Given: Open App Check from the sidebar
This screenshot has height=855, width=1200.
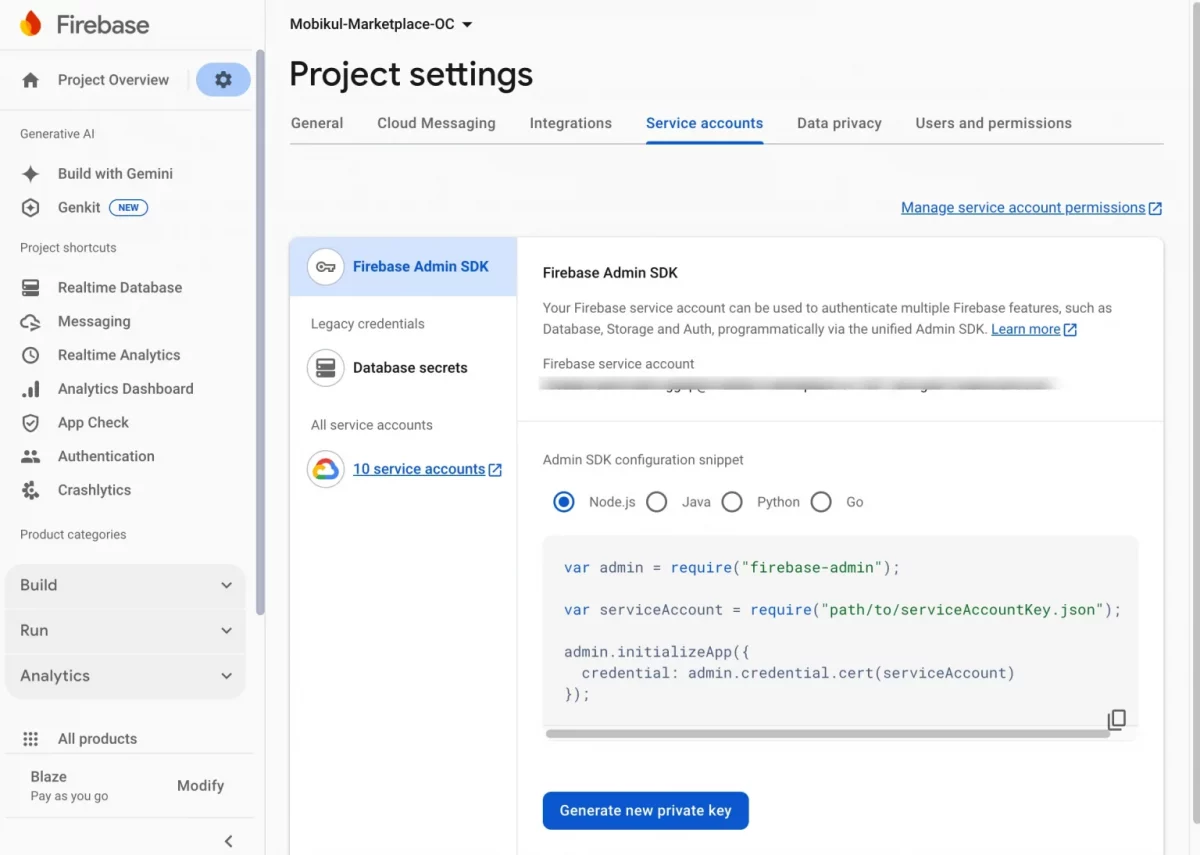Looking at the screenshot, I should tap(30, 422).
